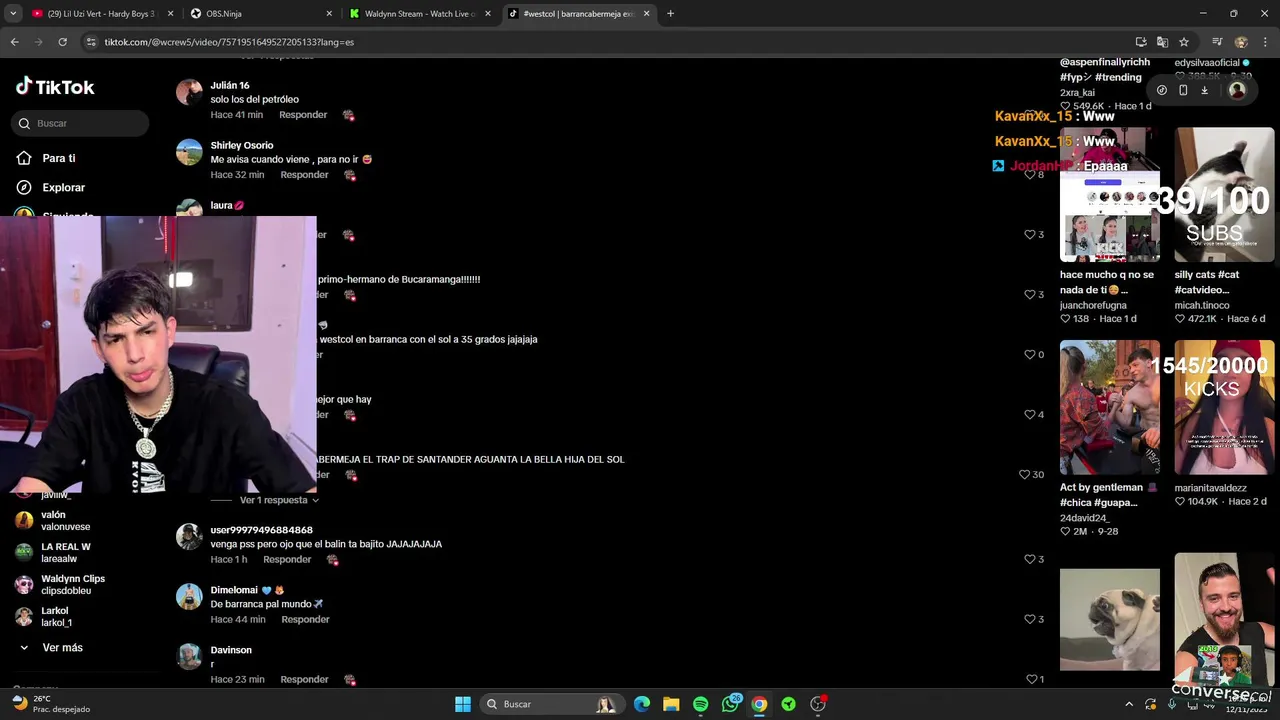This screenshot has width=1280, height=720.
Task: Open the phone icon in floating toolbar
Action: tap(1183, 90)
